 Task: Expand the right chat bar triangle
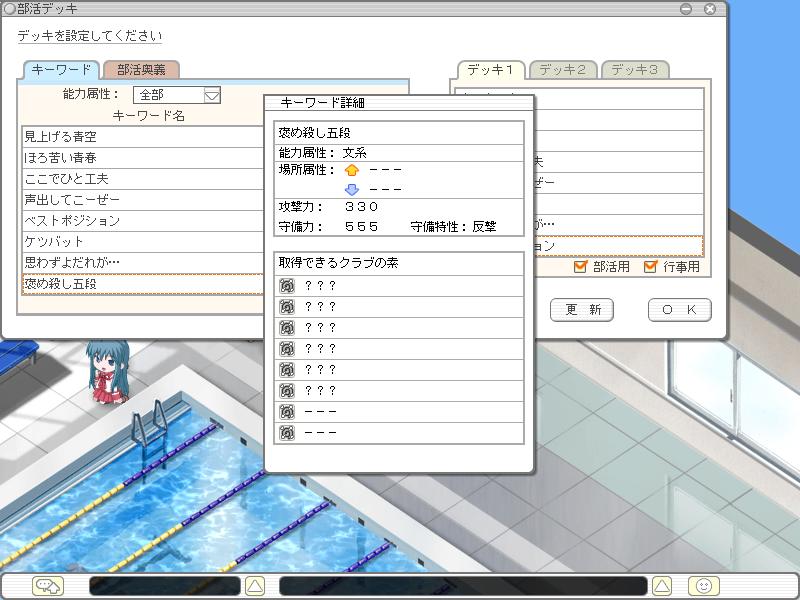click(x=662, y=586)
